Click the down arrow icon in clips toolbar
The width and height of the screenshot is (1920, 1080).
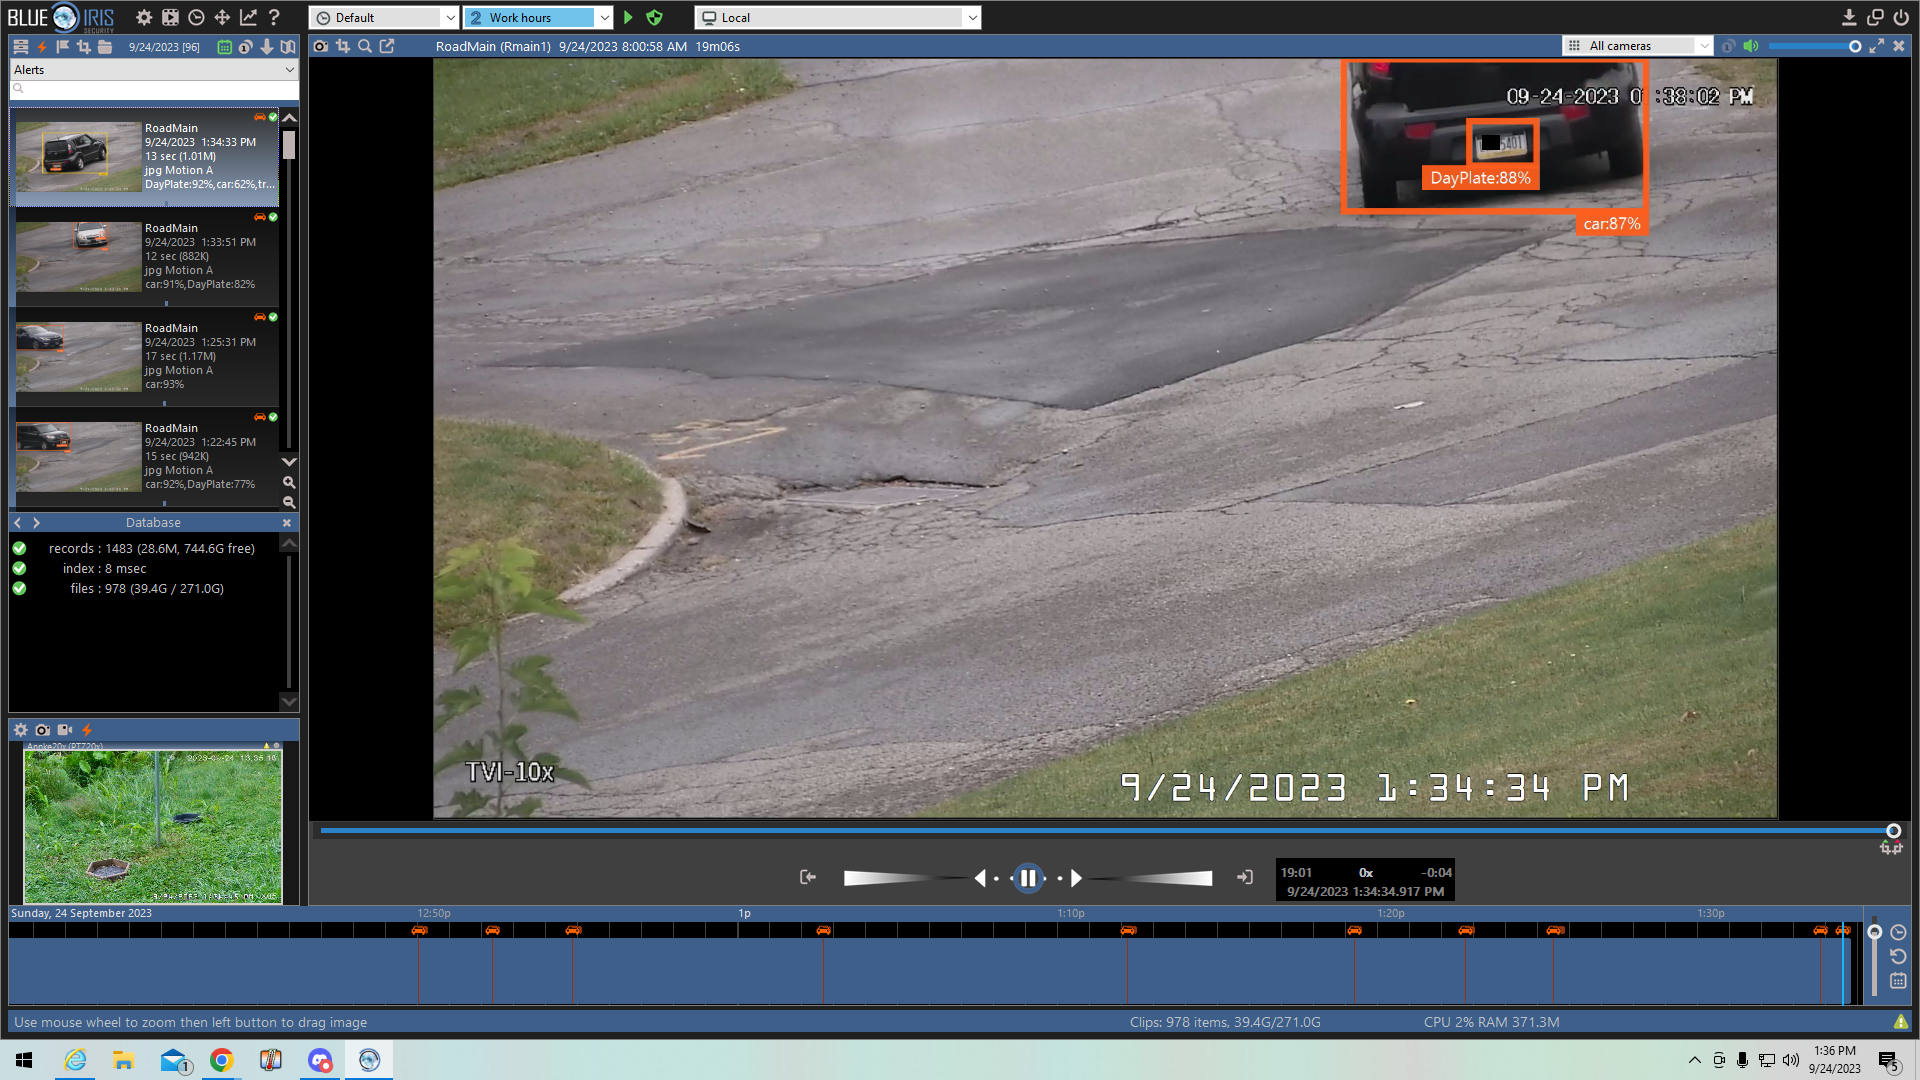[267, 47]
